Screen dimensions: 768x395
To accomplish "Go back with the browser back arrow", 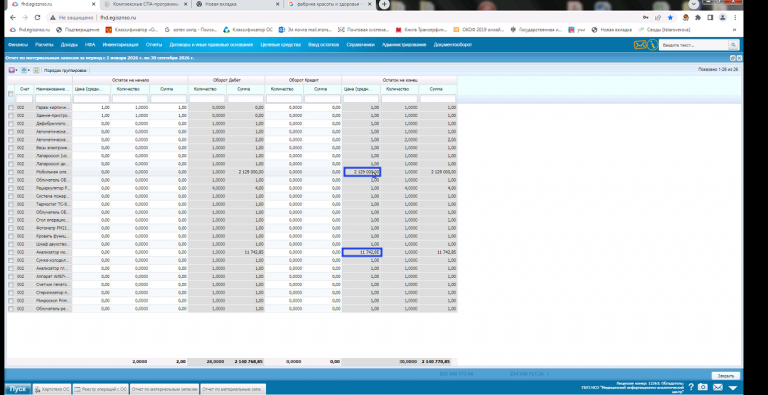I will tap(13, 18).
